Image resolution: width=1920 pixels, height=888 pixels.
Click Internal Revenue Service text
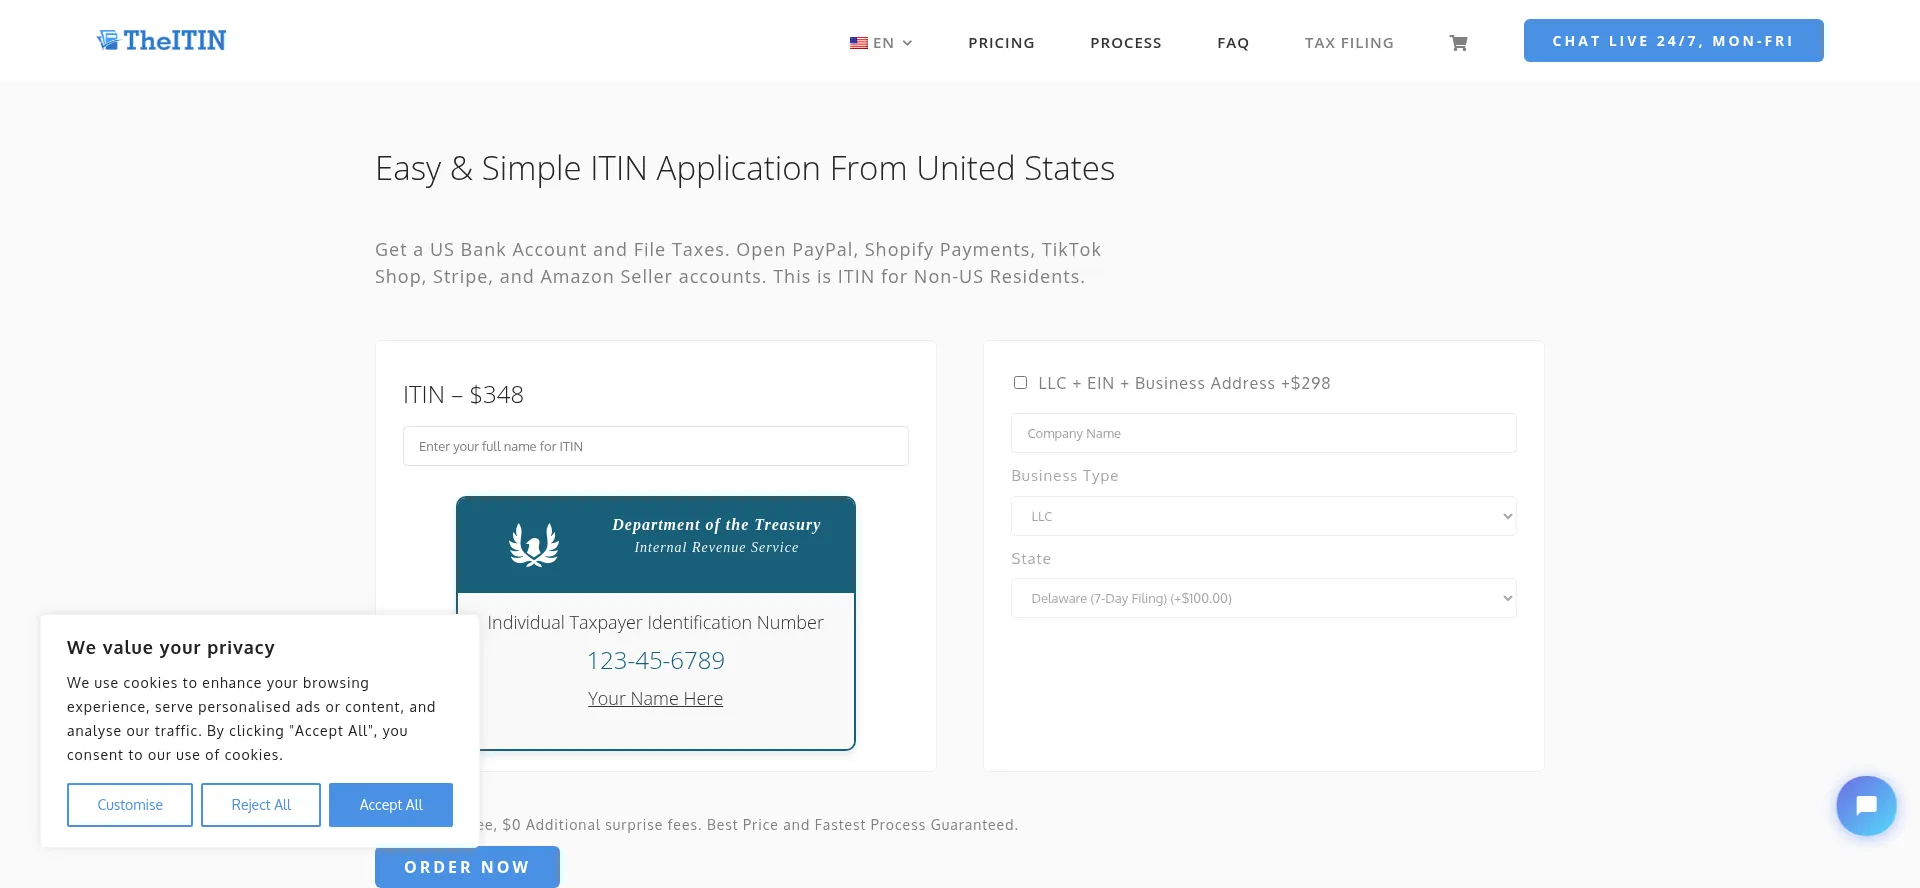(x=716, y=548)
